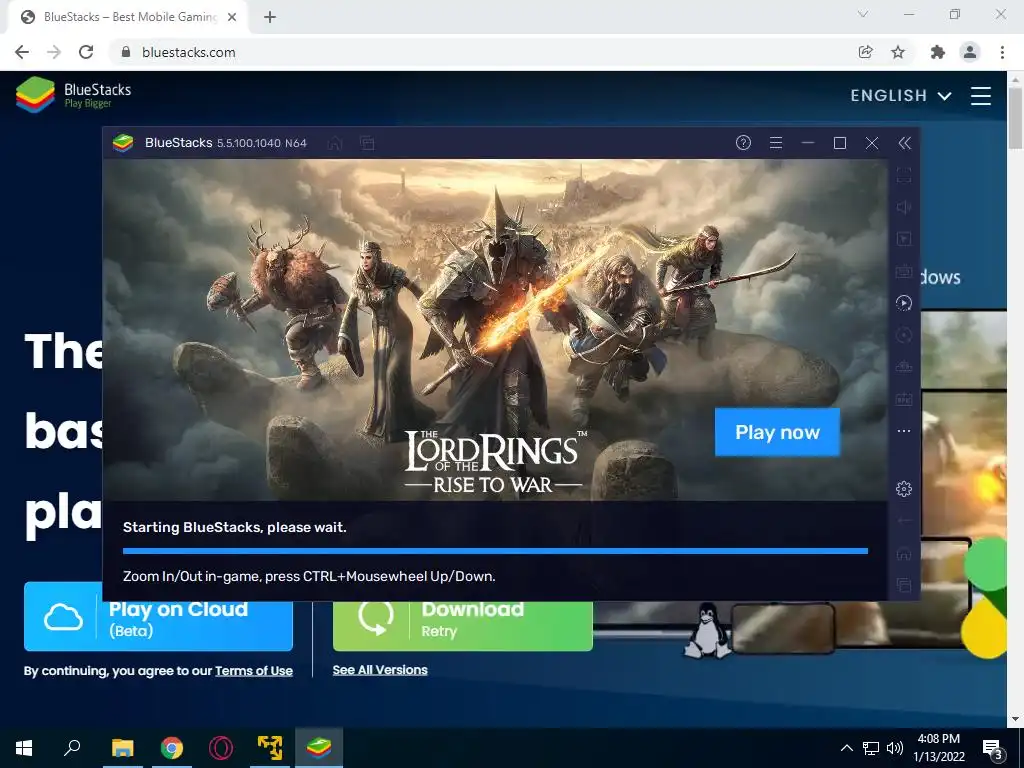
Task: Click the sync operations play-circle icon
Action: (x=904, y=303)
